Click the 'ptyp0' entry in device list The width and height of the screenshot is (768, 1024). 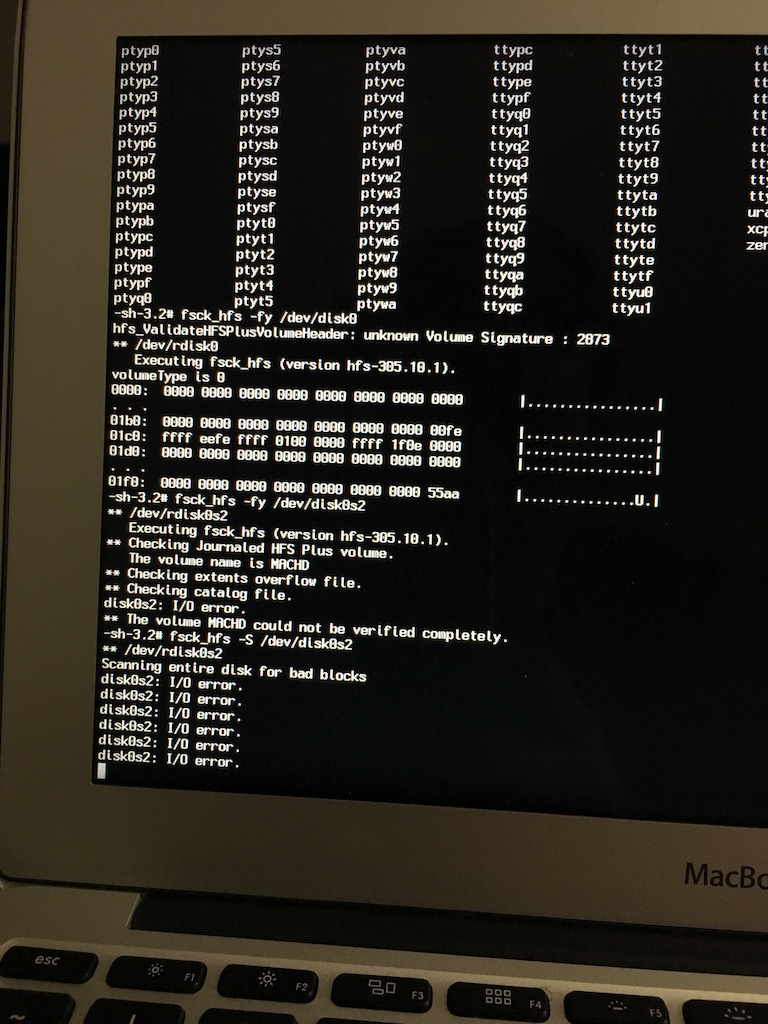click(x=140, y=50)
